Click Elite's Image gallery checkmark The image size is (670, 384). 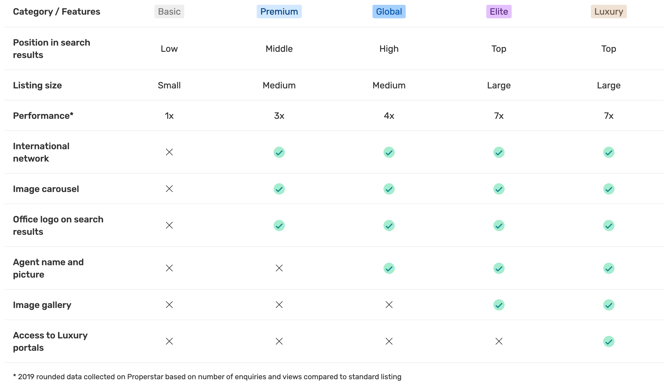pos(499,305)
